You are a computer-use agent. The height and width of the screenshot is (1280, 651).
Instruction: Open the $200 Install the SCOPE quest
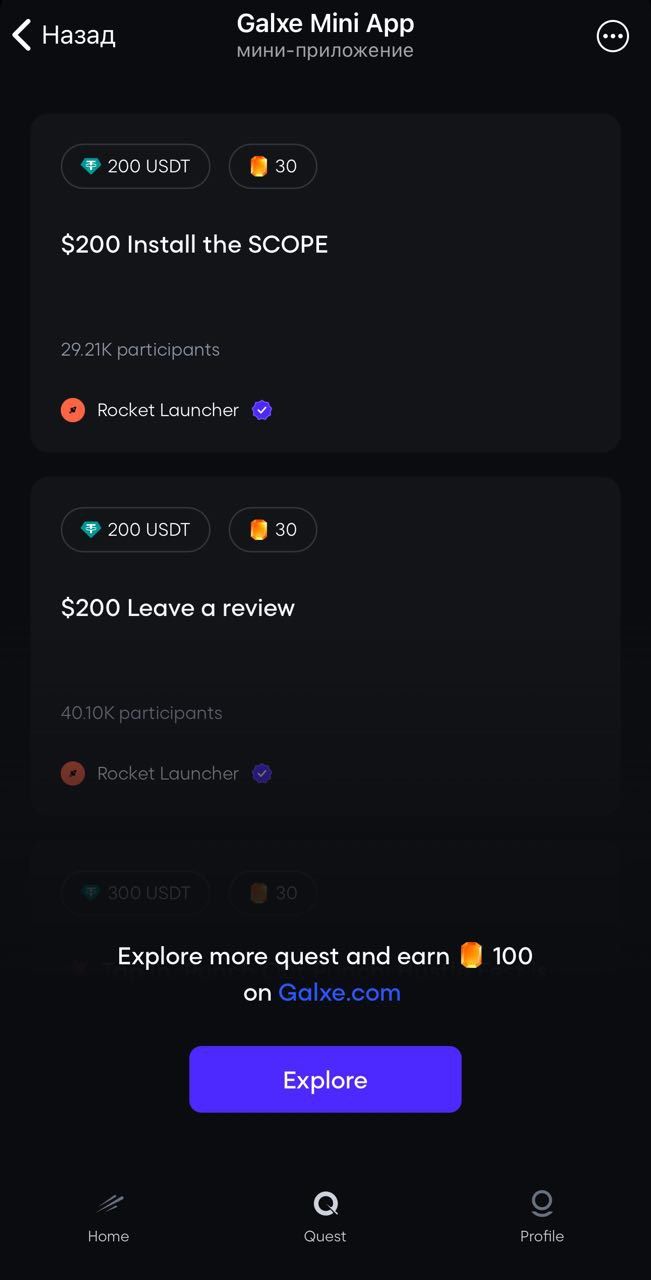click(x=195, y=244)
